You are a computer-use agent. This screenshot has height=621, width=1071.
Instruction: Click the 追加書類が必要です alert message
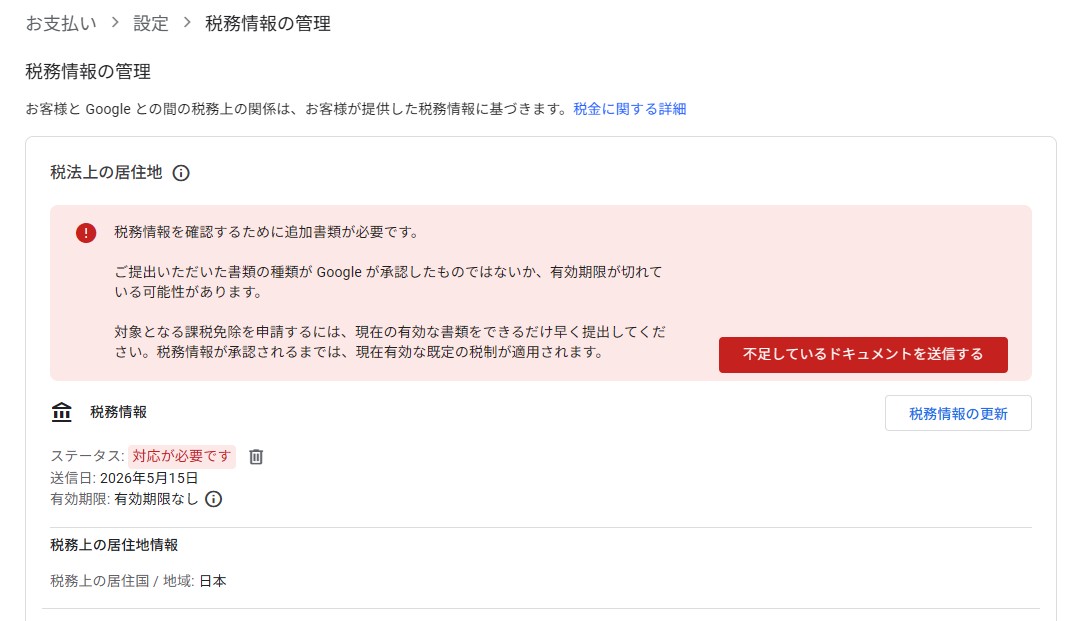[266, 232]
